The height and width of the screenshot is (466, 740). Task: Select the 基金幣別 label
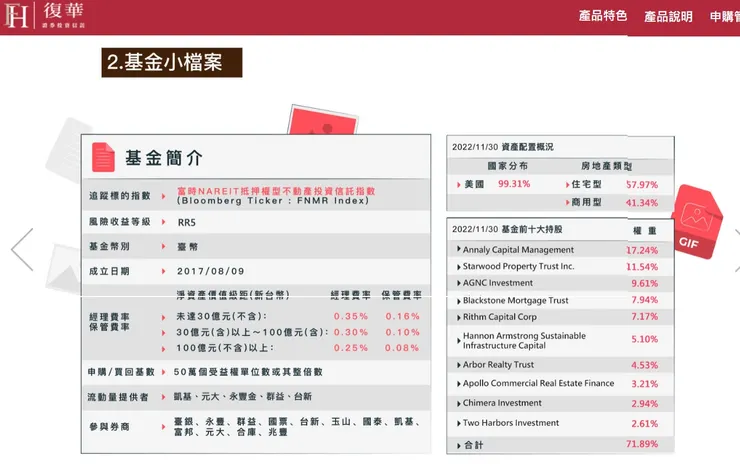109,246
